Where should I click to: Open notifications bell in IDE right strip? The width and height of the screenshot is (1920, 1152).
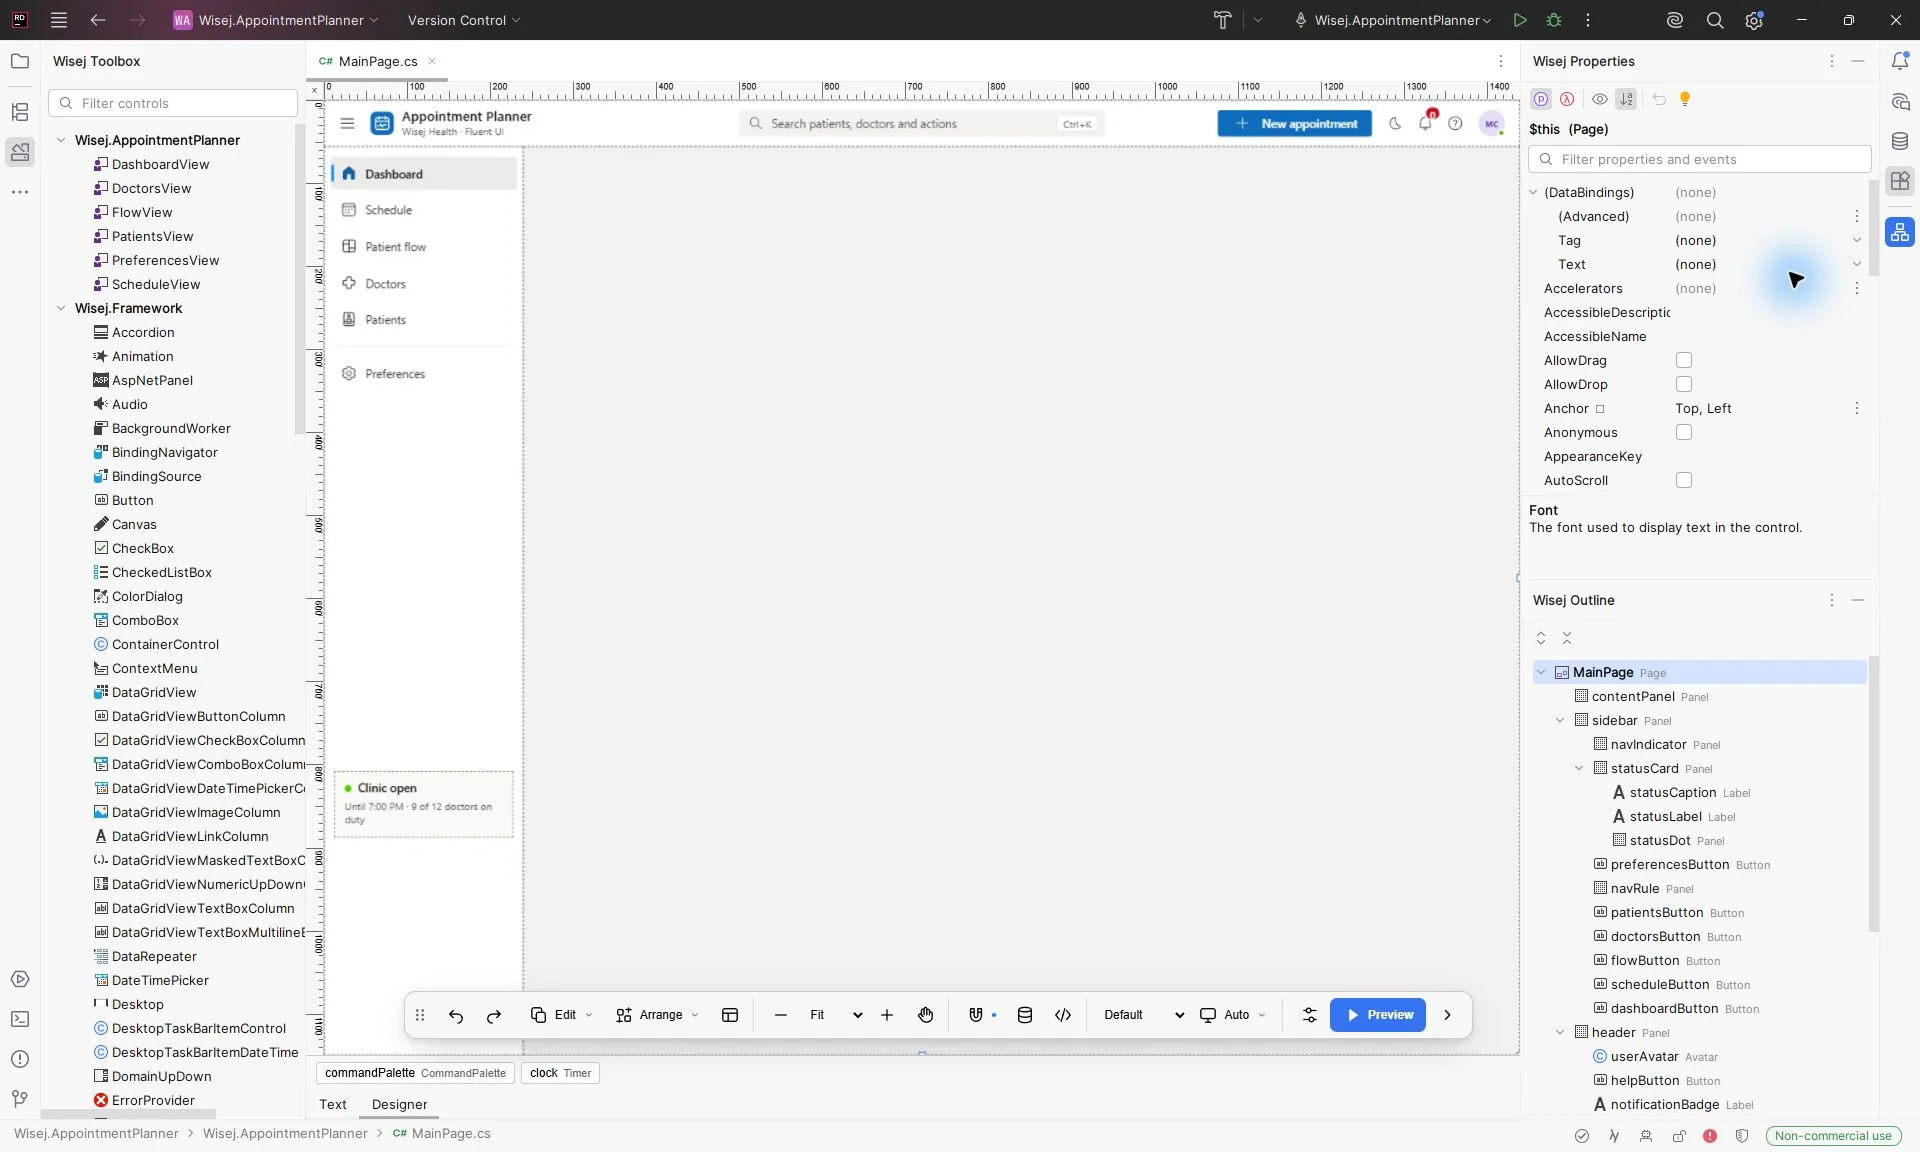pyautogui.click(x=1900, y=61)
